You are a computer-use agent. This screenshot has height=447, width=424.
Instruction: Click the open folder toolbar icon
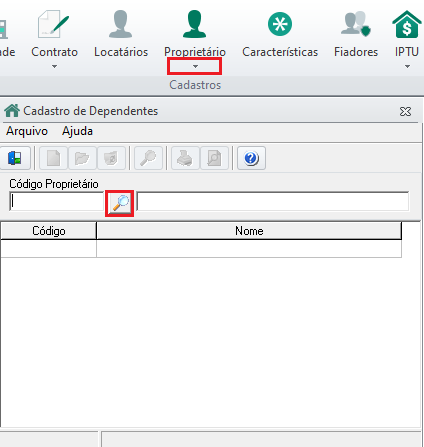[x=82, y=158]
